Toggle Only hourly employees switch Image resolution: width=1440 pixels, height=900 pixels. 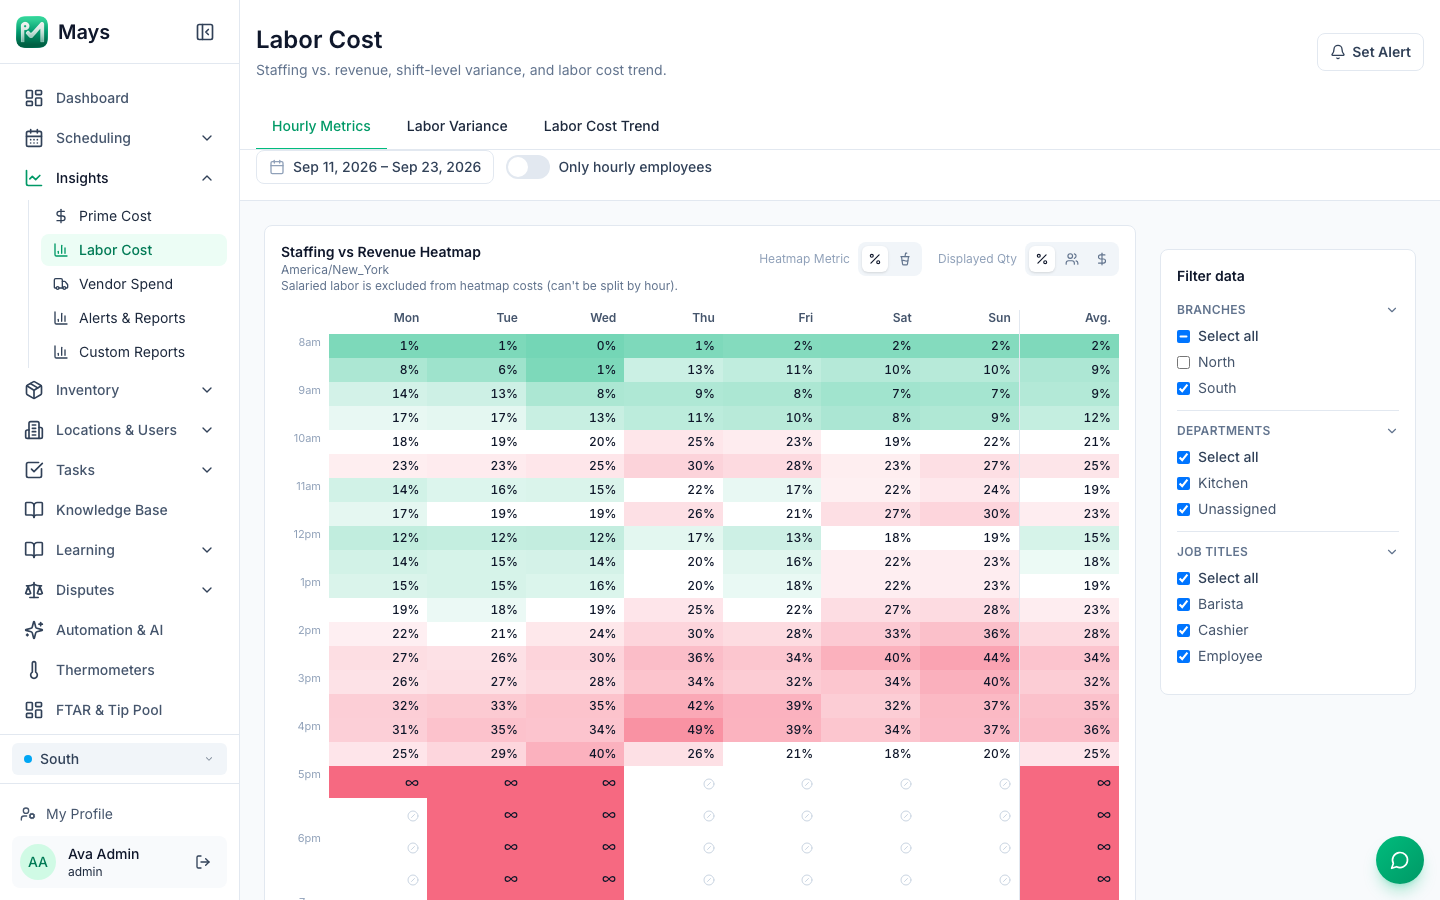pos(528,167)
